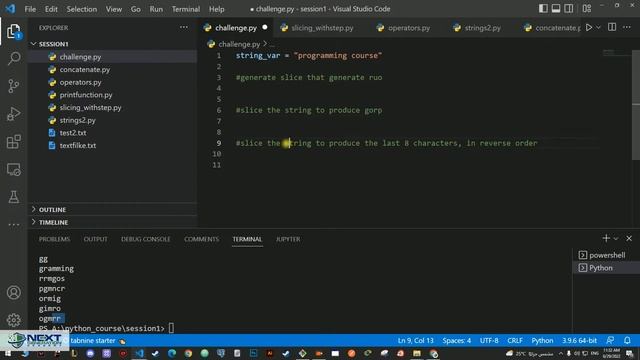640x360 pixels.
Task: Toggle the secondary side bar layout
Action: point(569,9)
